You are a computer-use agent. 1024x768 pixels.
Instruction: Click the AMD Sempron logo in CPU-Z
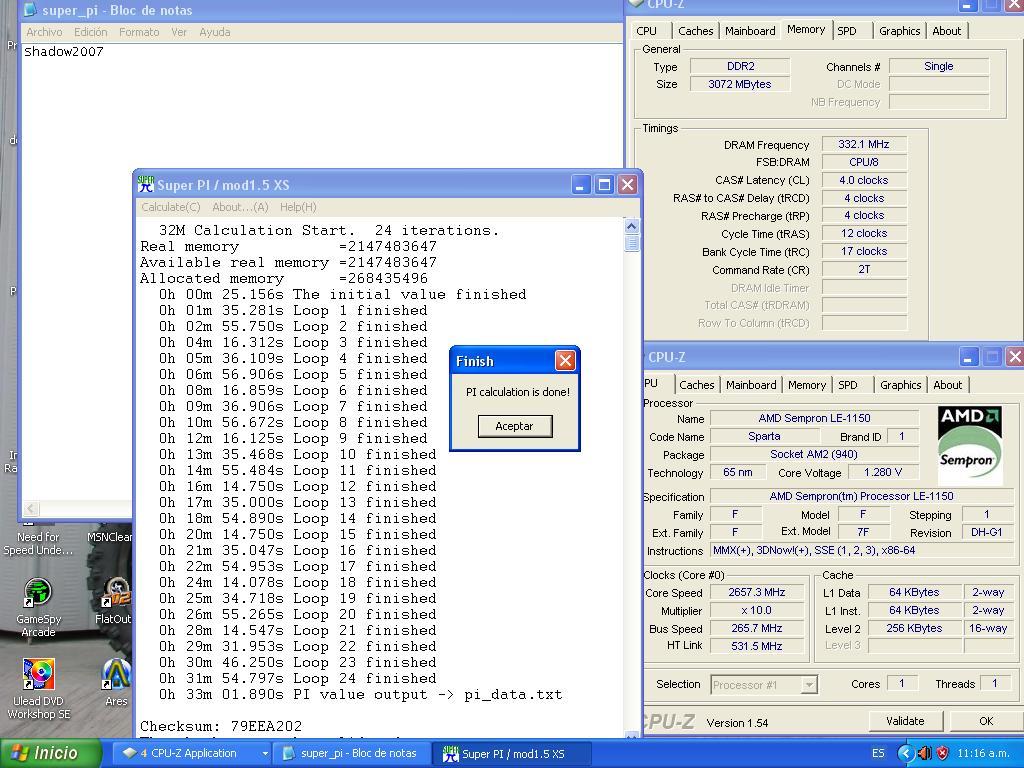969,444
